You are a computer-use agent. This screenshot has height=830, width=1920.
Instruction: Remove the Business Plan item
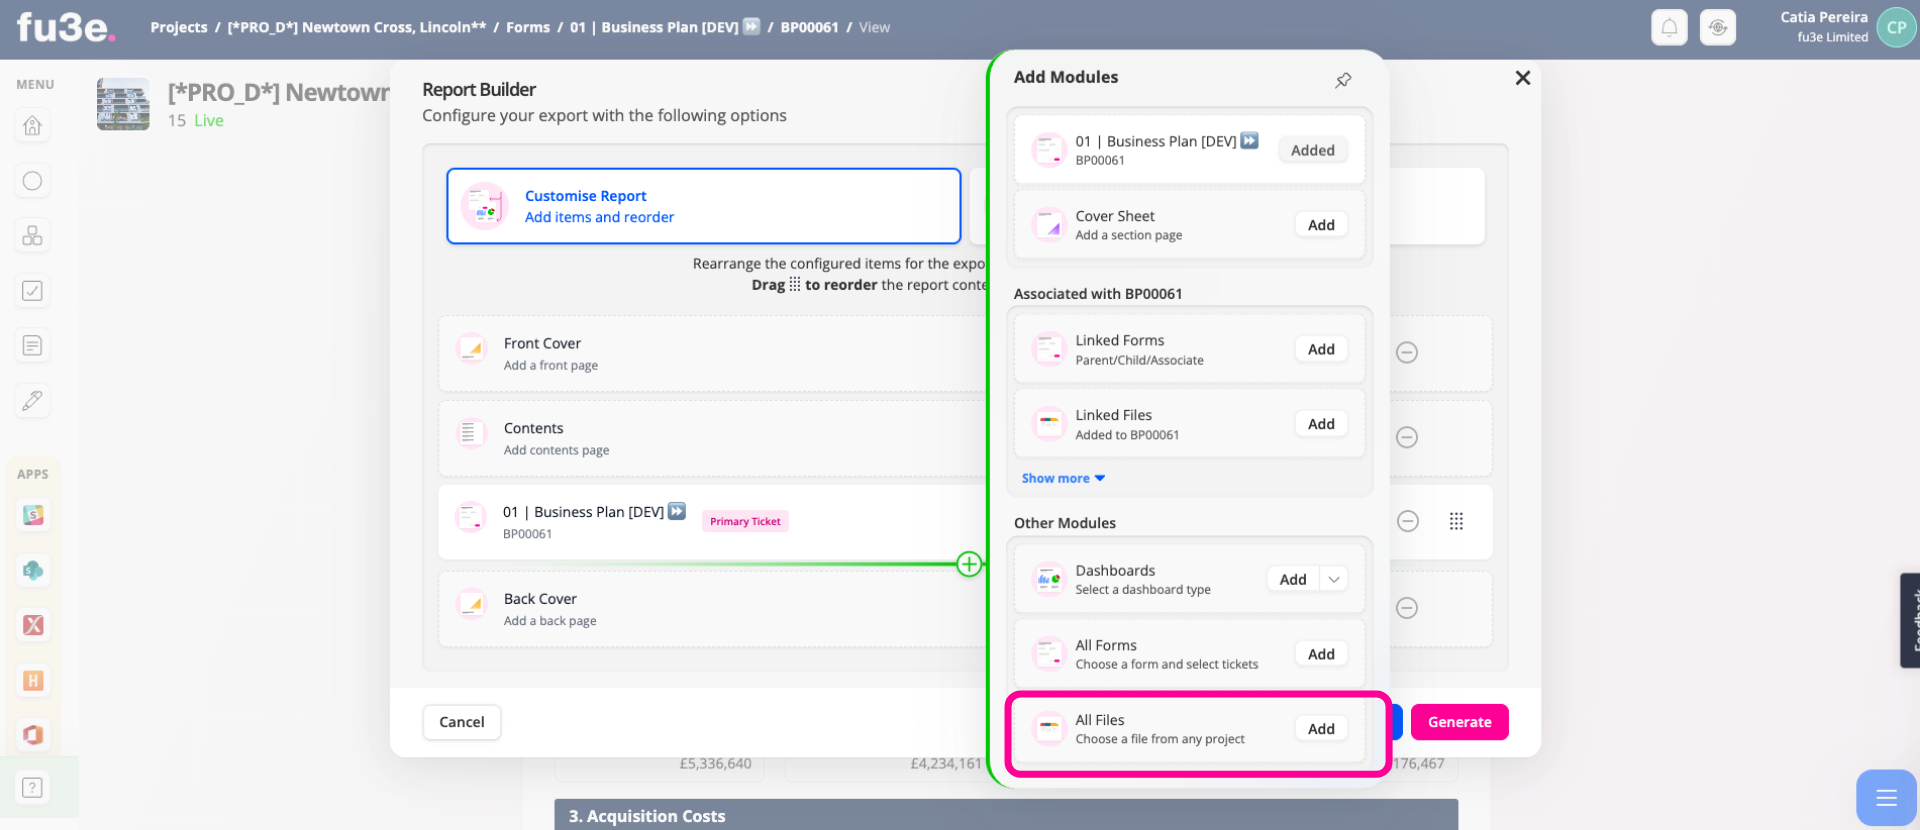click(1408, 521)
